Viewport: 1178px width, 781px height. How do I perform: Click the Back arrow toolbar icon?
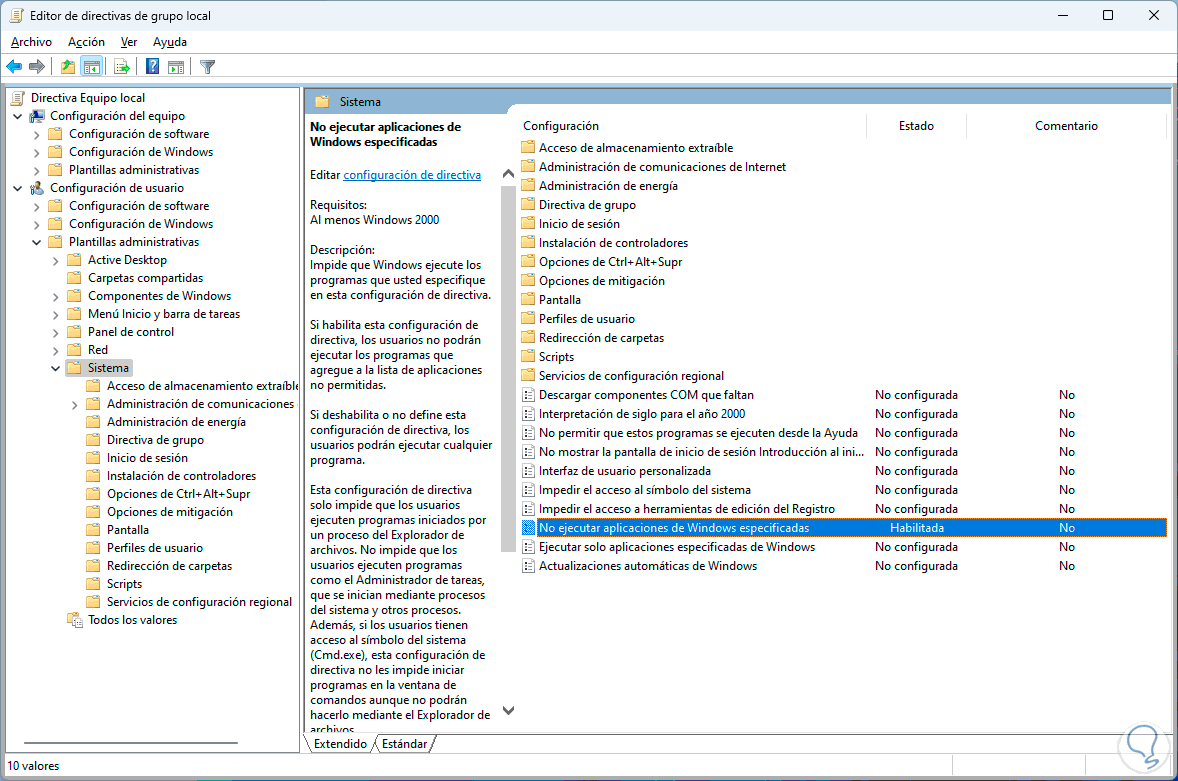tap(14, 67)
